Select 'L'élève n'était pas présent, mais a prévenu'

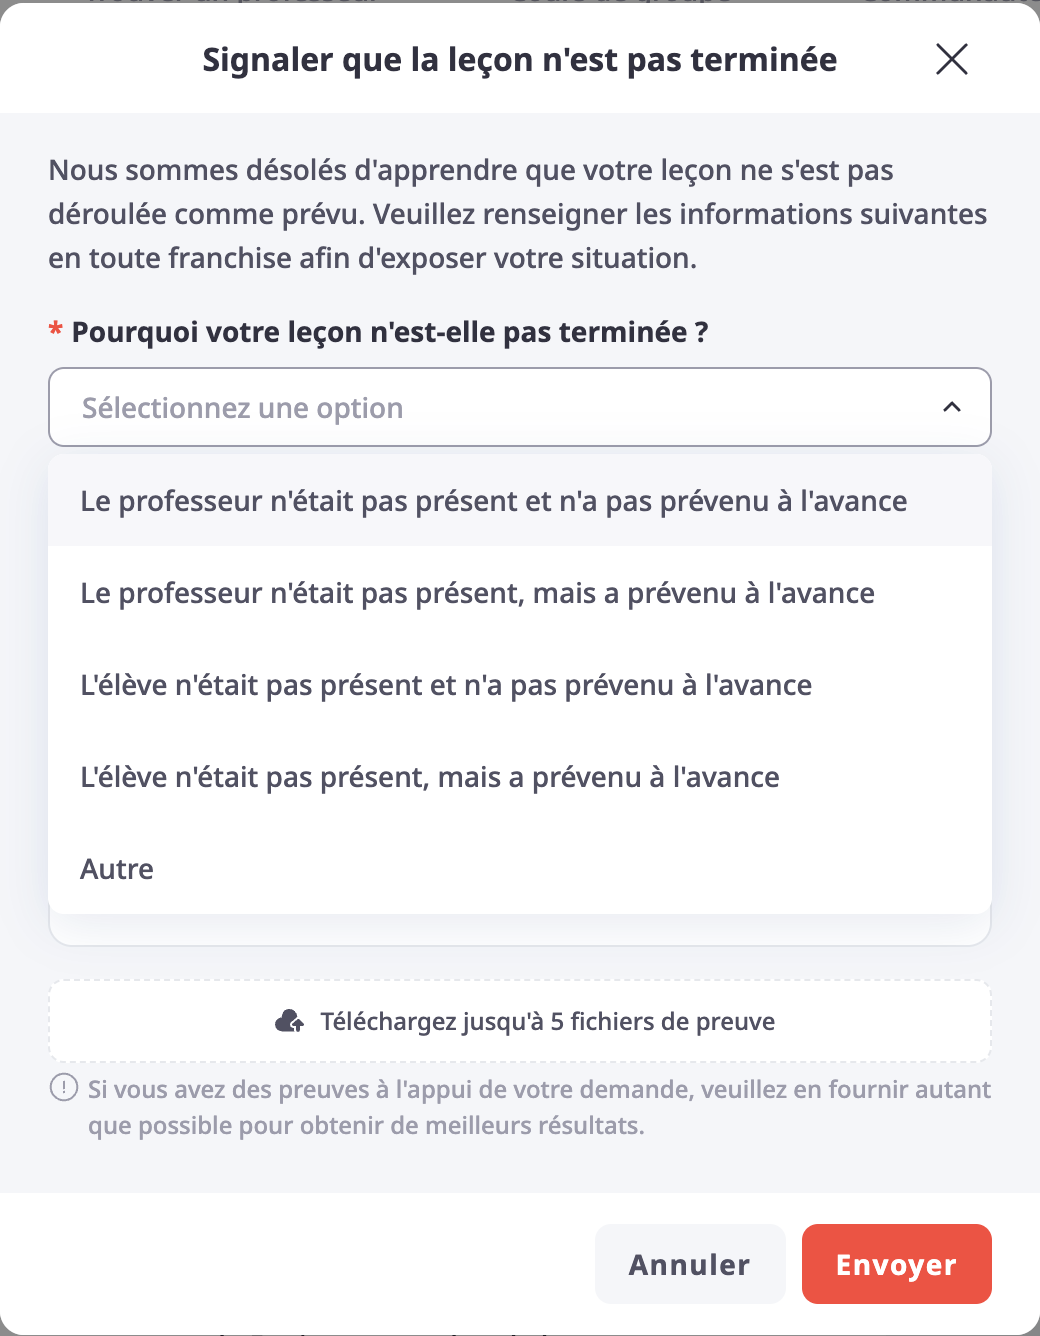click(x=520, y=776)
